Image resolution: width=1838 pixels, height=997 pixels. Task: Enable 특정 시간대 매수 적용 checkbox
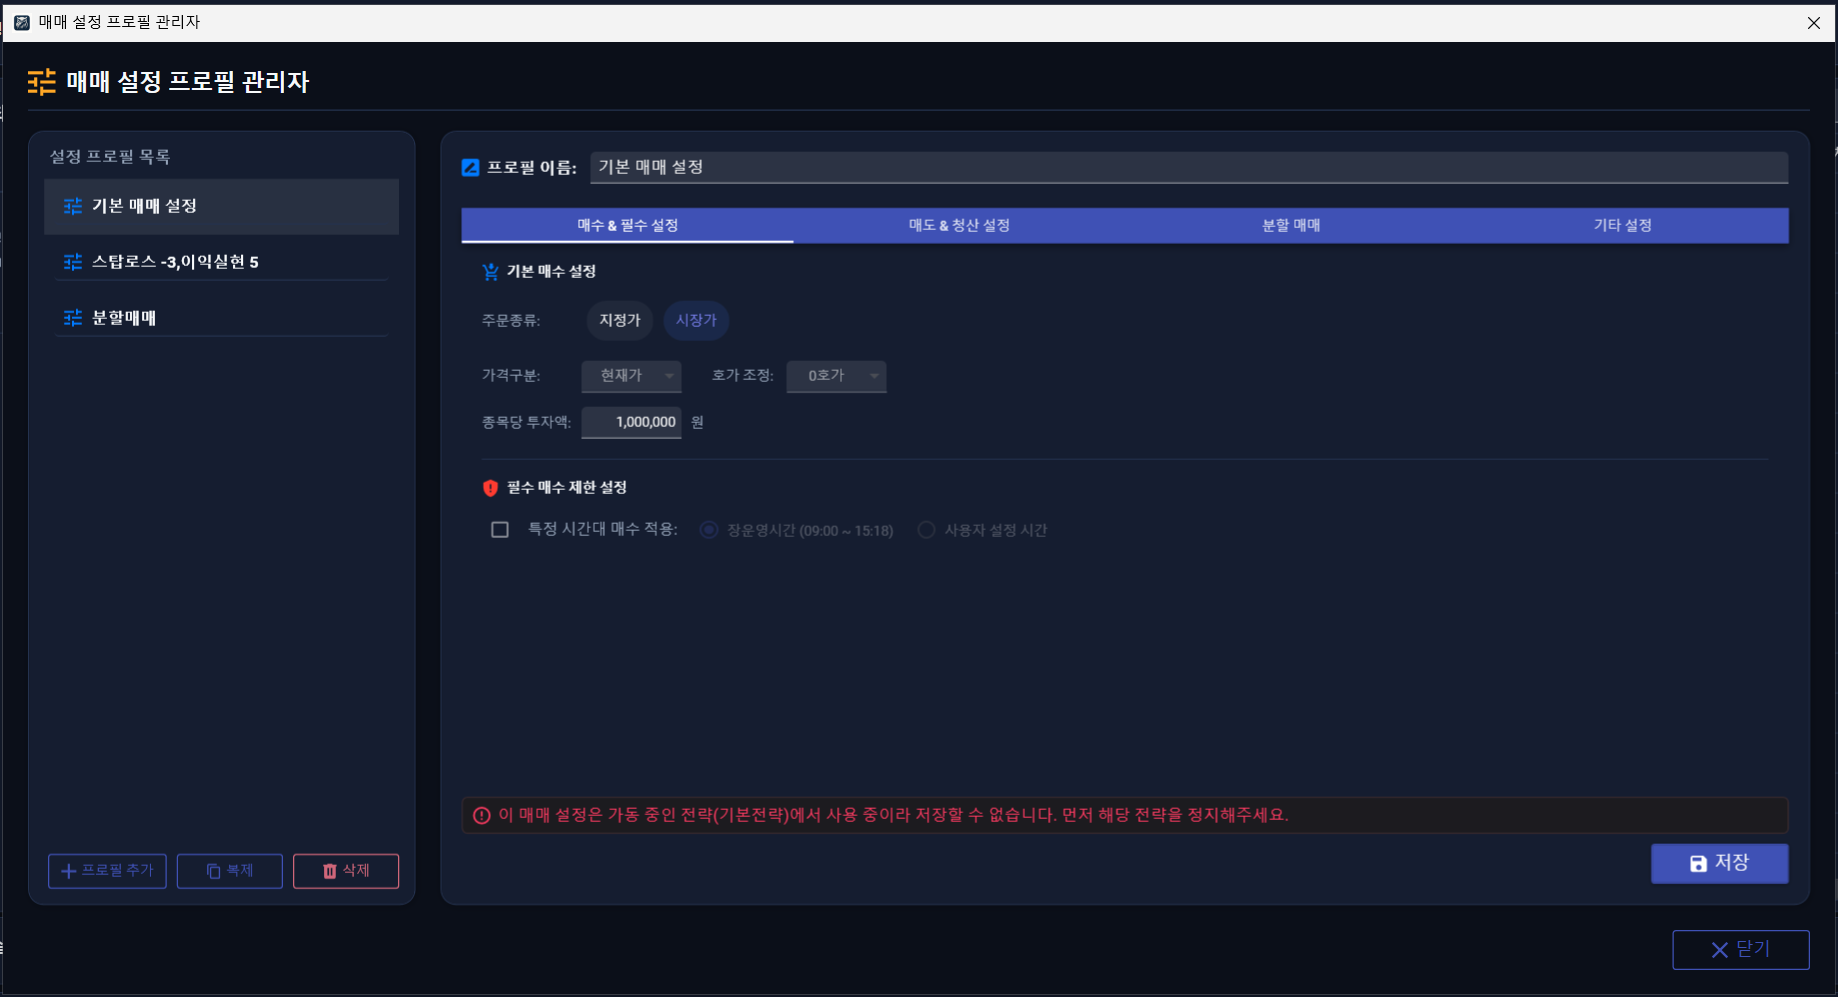click(500, 530)
